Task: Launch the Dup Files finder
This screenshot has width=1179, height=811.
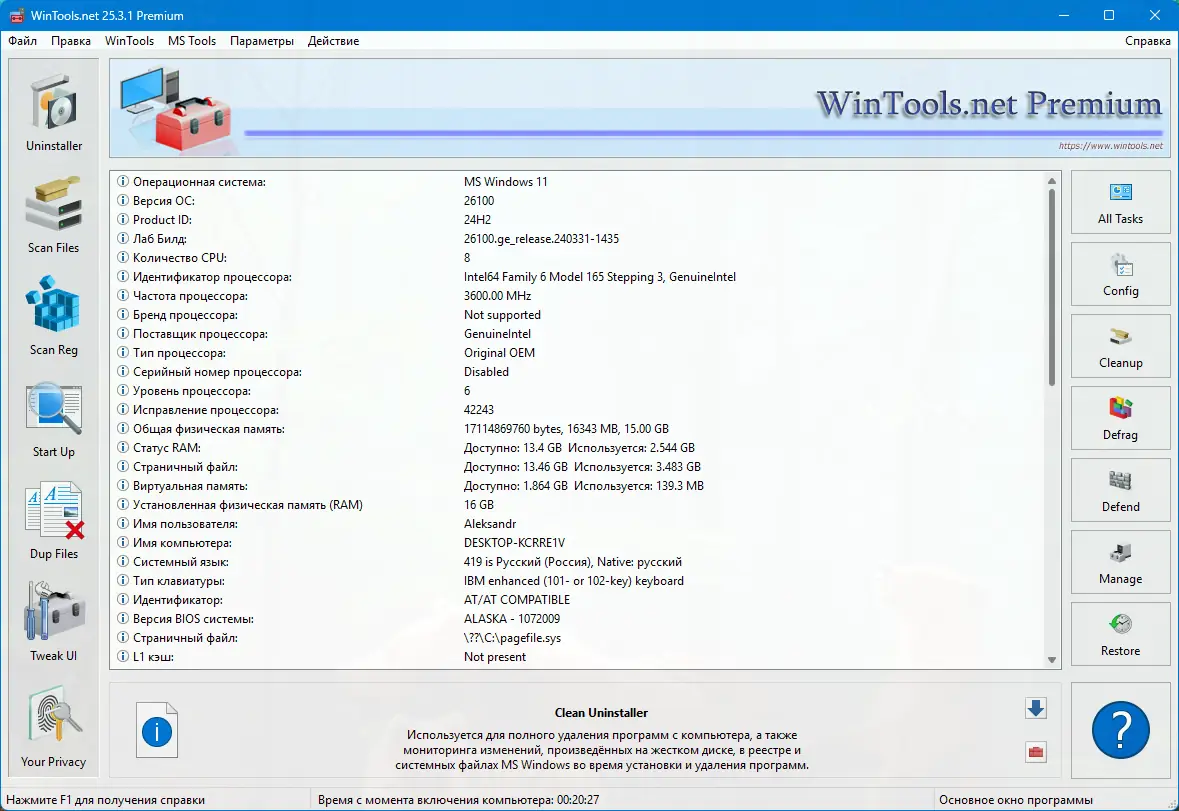Action: (53, 520)
